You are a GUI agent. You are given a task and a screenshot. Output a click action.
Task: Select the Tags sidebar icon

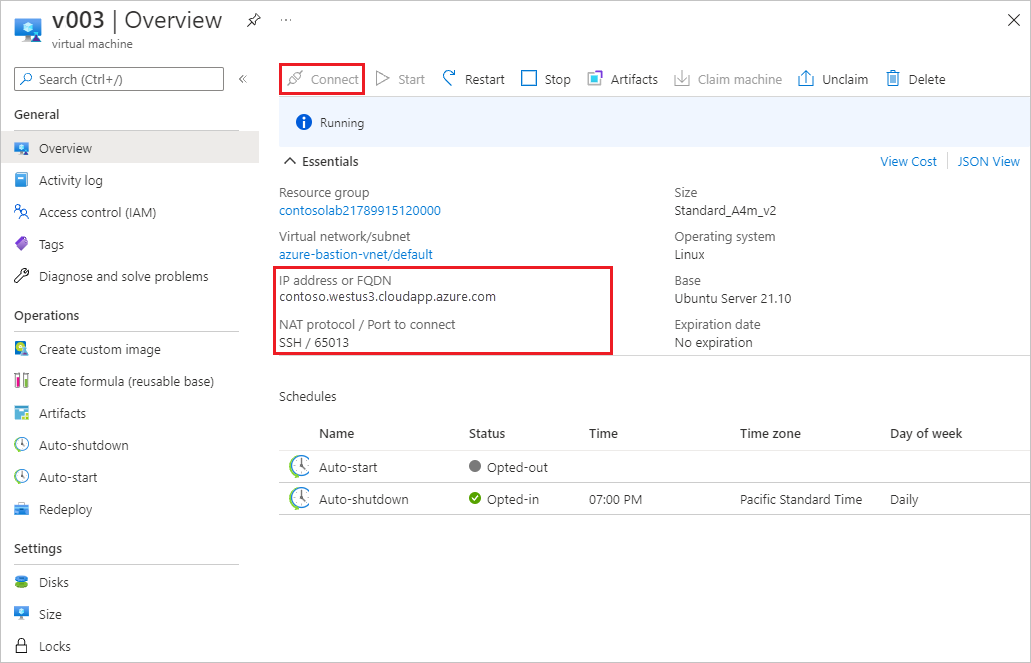point(21,244)
